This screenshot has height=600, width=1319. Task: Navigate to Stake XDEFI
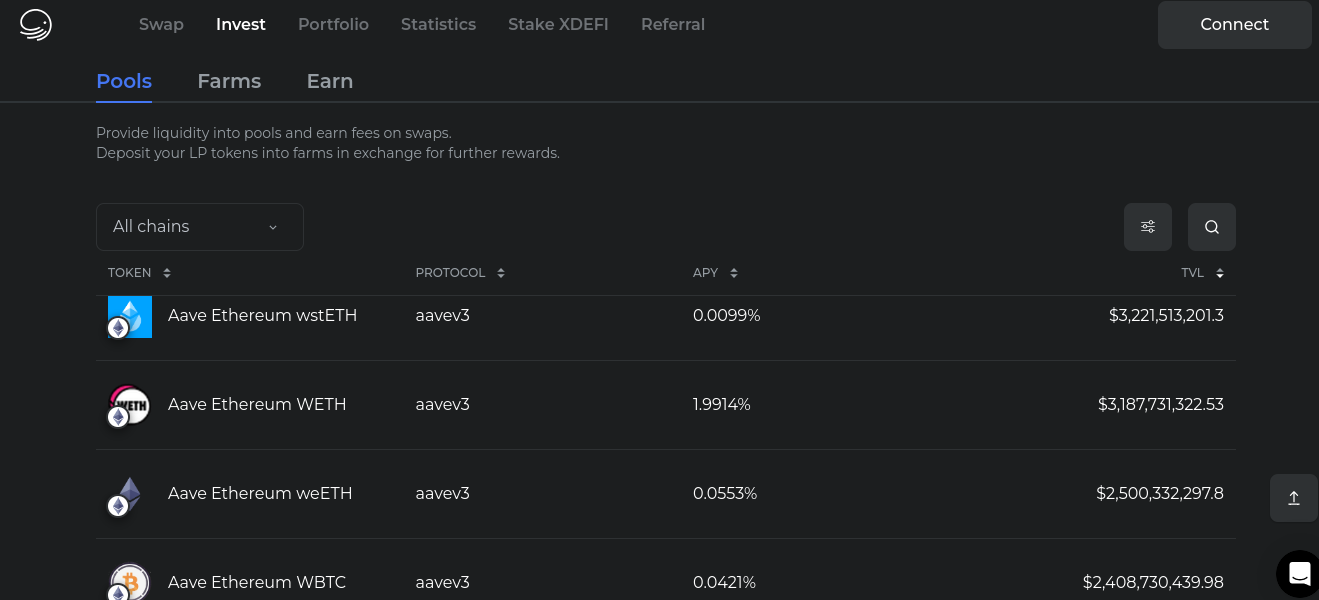click(x=558, y=24)
